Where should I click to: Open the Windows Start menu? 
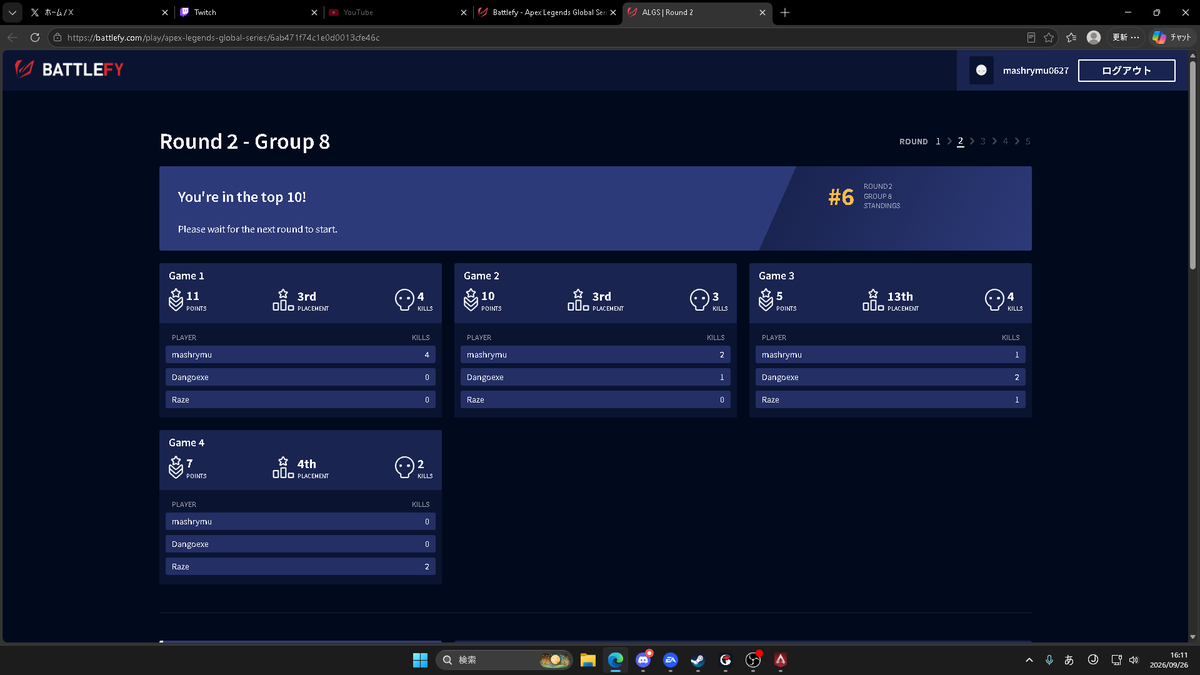point(419,660)
